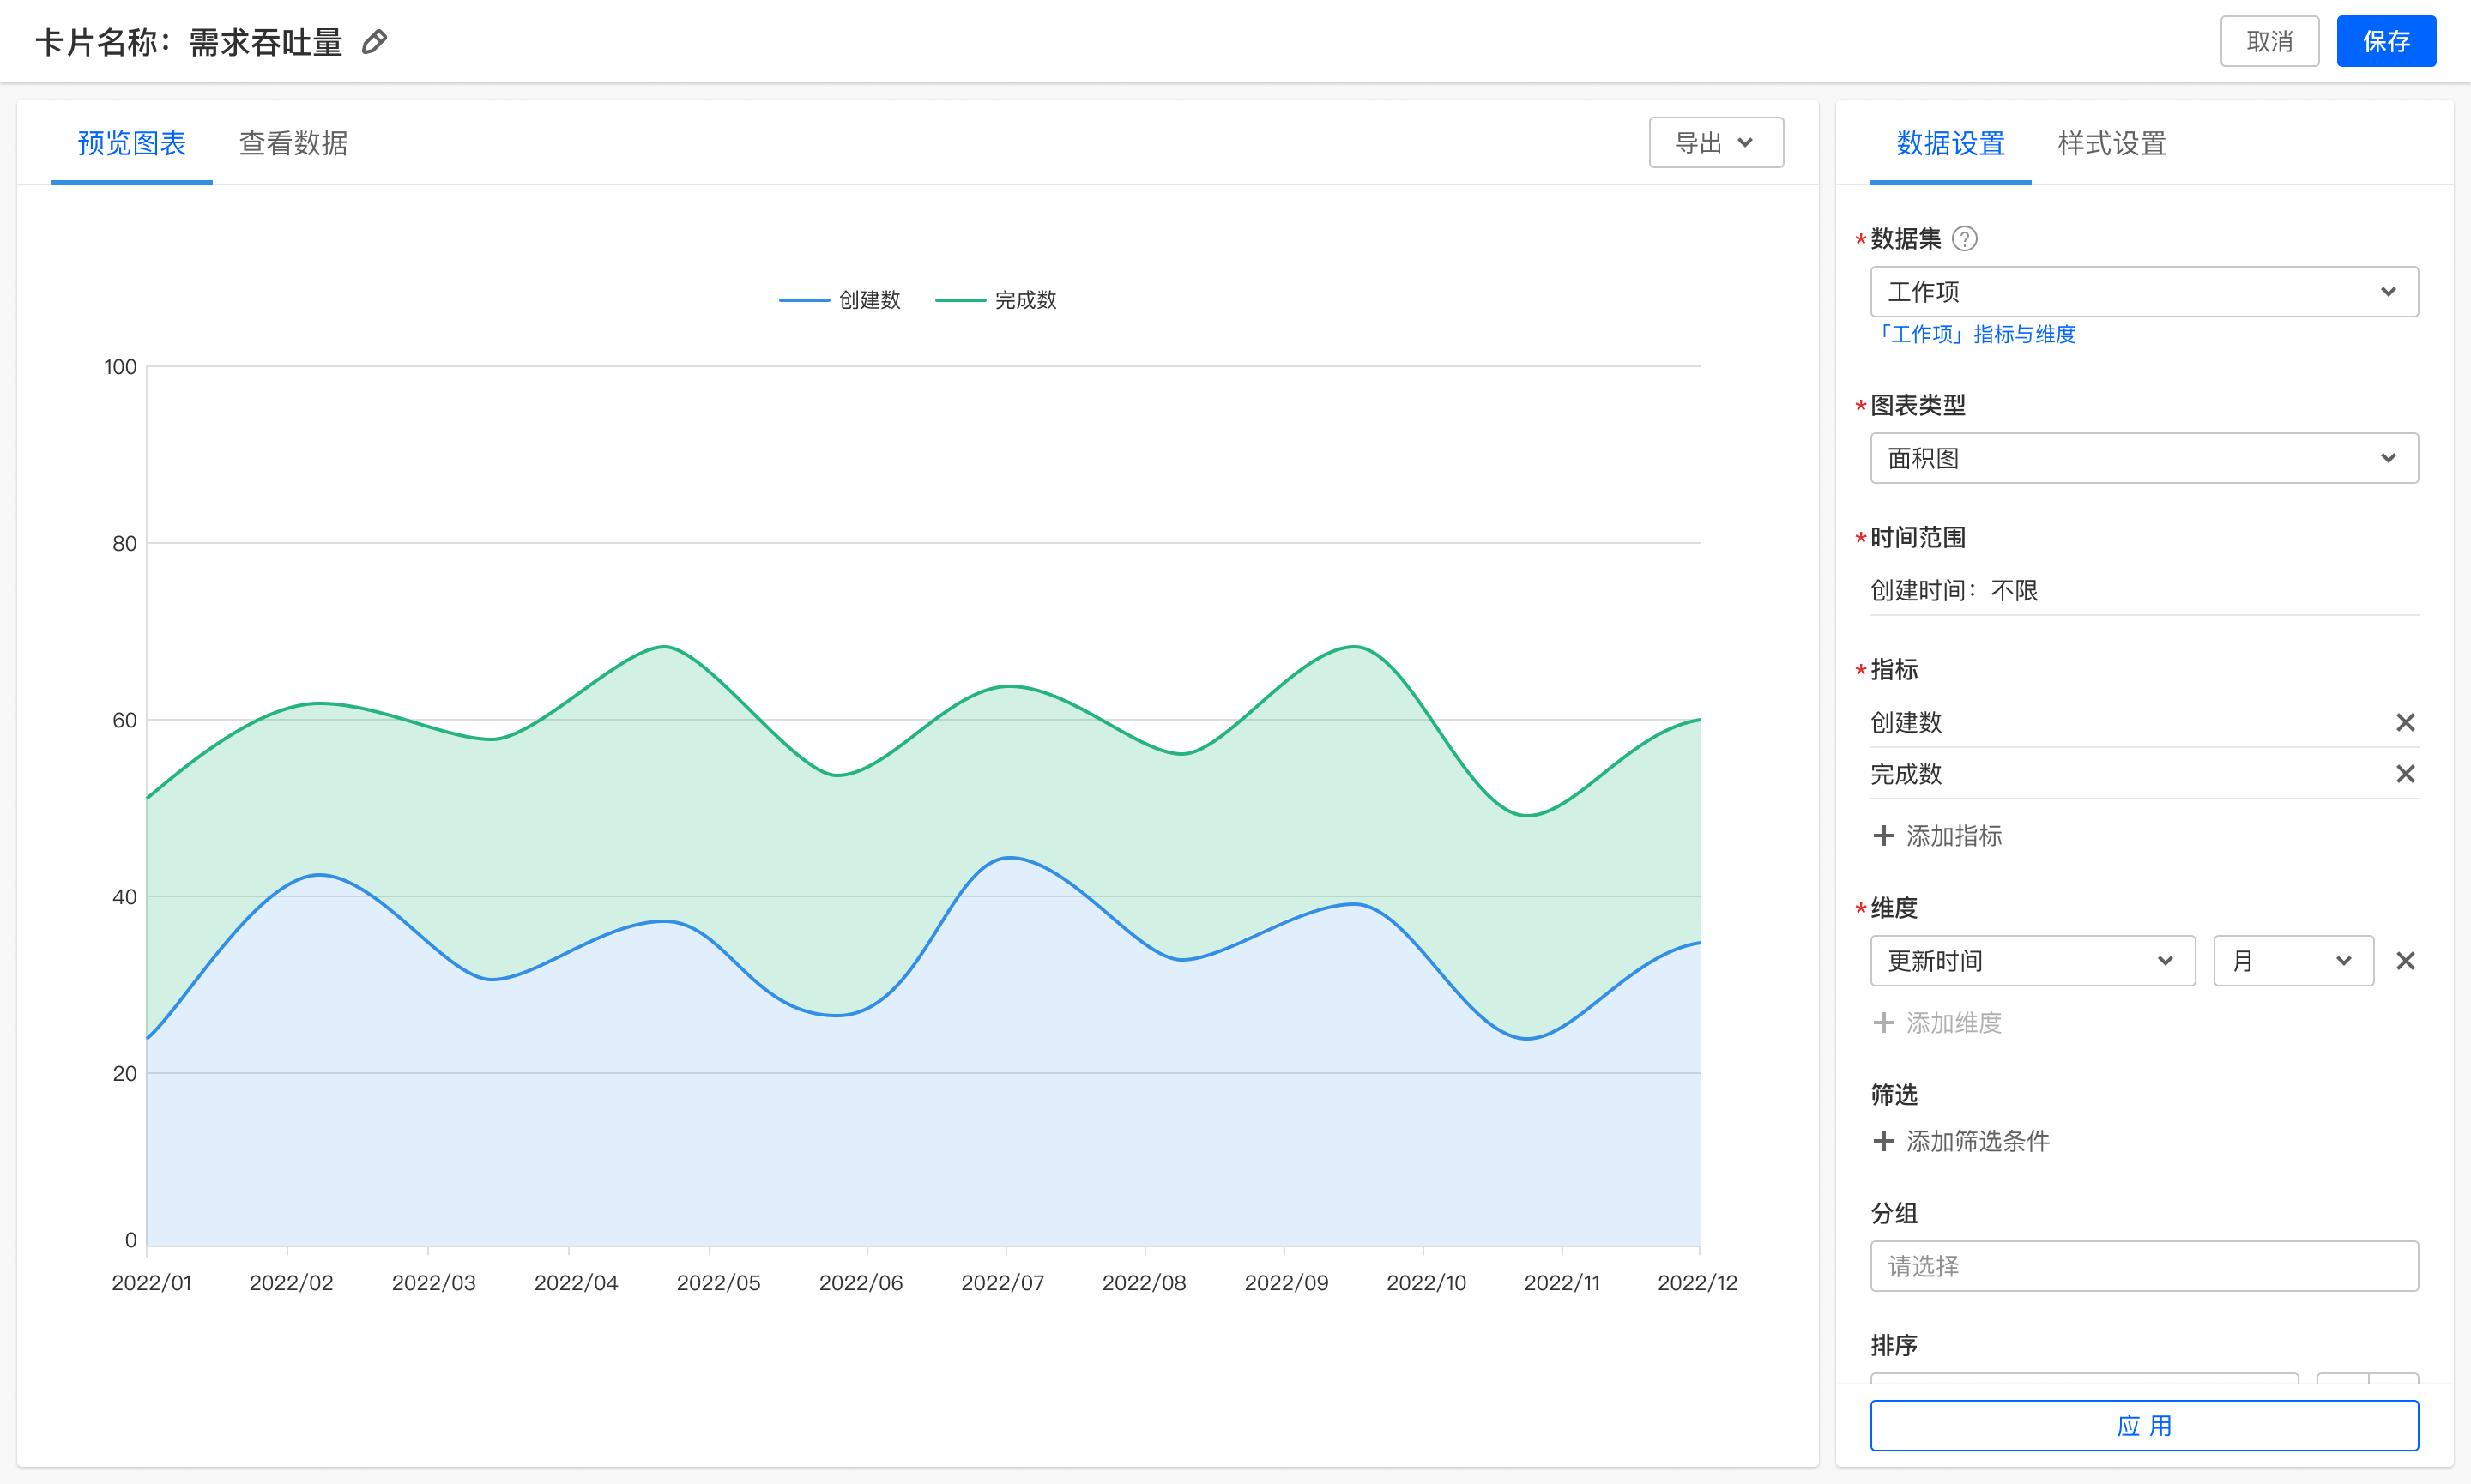Delete the 更新时间 dimension via its X
The height and width of the screenshot is (1484, 2471).
[2405, 961]
